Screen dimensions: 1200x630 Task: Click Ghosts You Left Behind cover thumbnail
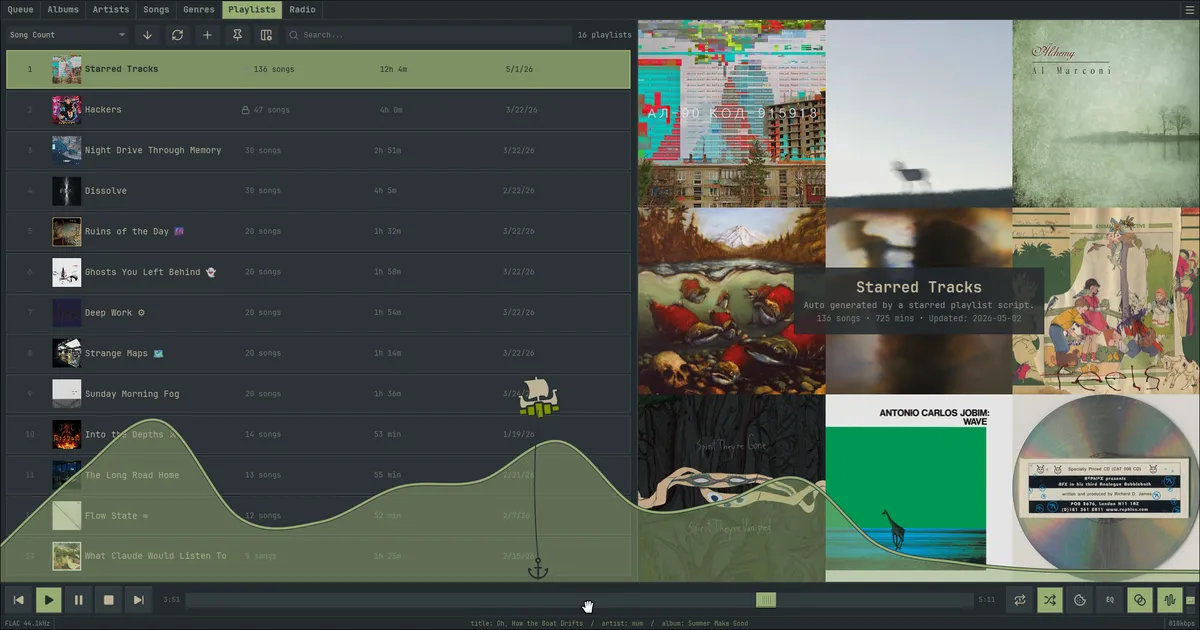(67, 272)
